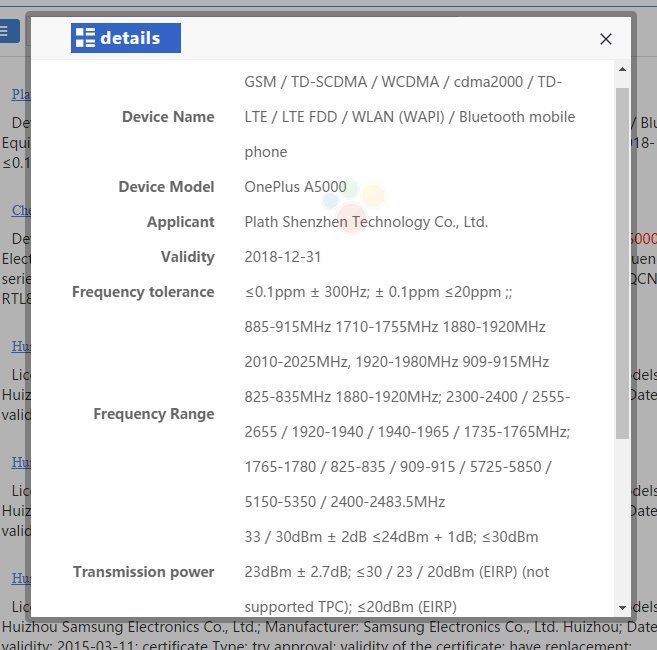Click the '885-915MHz 1710-1755MHz' frequency line
Viewport: 657px width, 650px height.
point(395,327)
